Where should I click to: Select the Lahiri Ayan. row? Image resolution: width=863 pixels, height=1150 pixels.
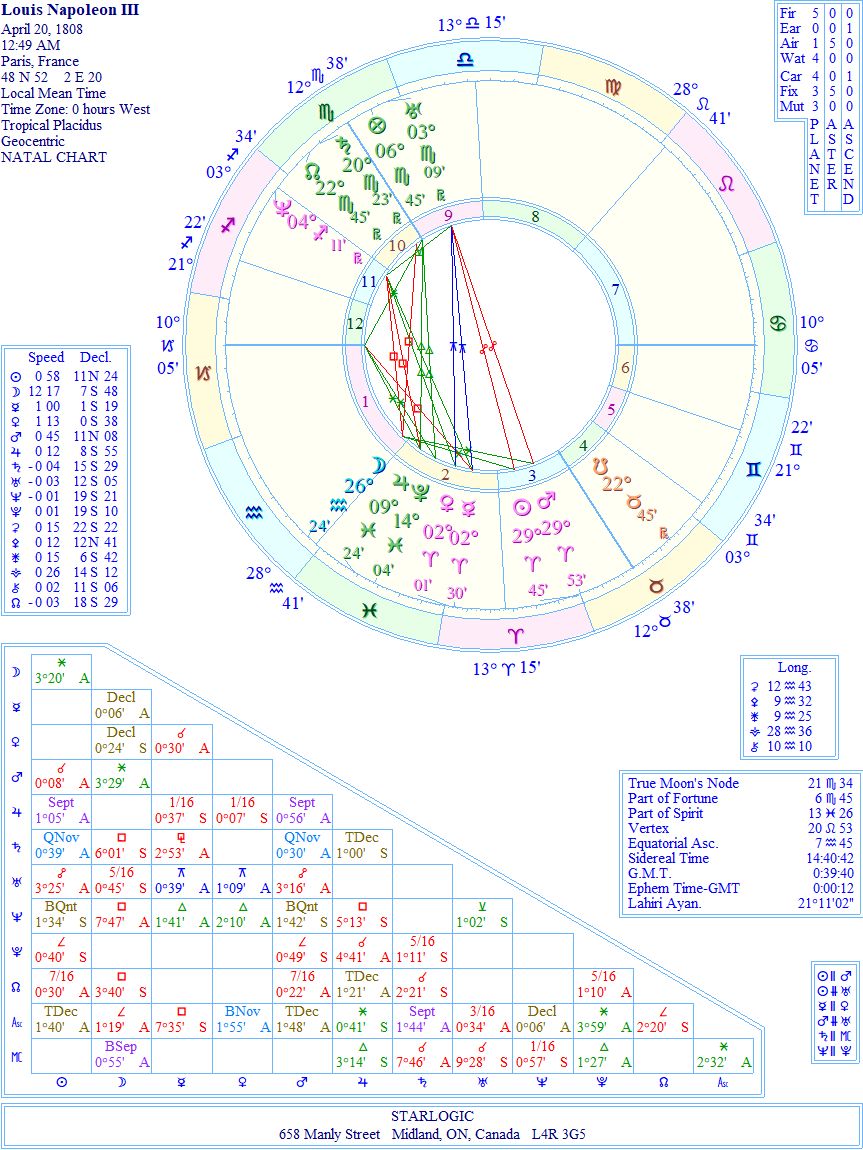(741, 903)
